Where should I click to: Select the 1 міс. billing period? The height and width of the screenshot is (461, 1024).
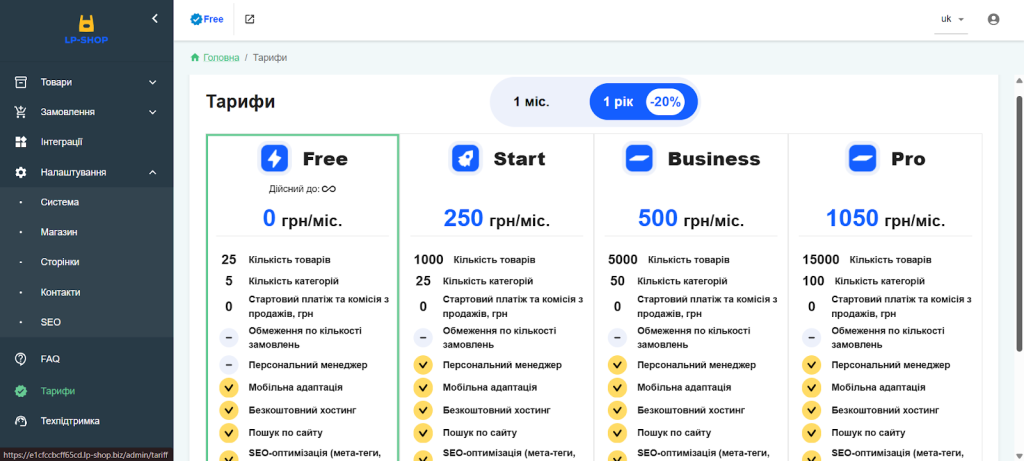point(532,102)
